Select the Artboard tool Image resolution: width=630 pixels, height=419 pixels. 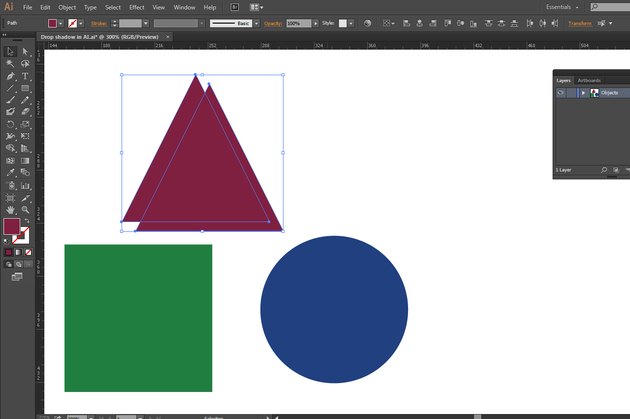[10, 198]
